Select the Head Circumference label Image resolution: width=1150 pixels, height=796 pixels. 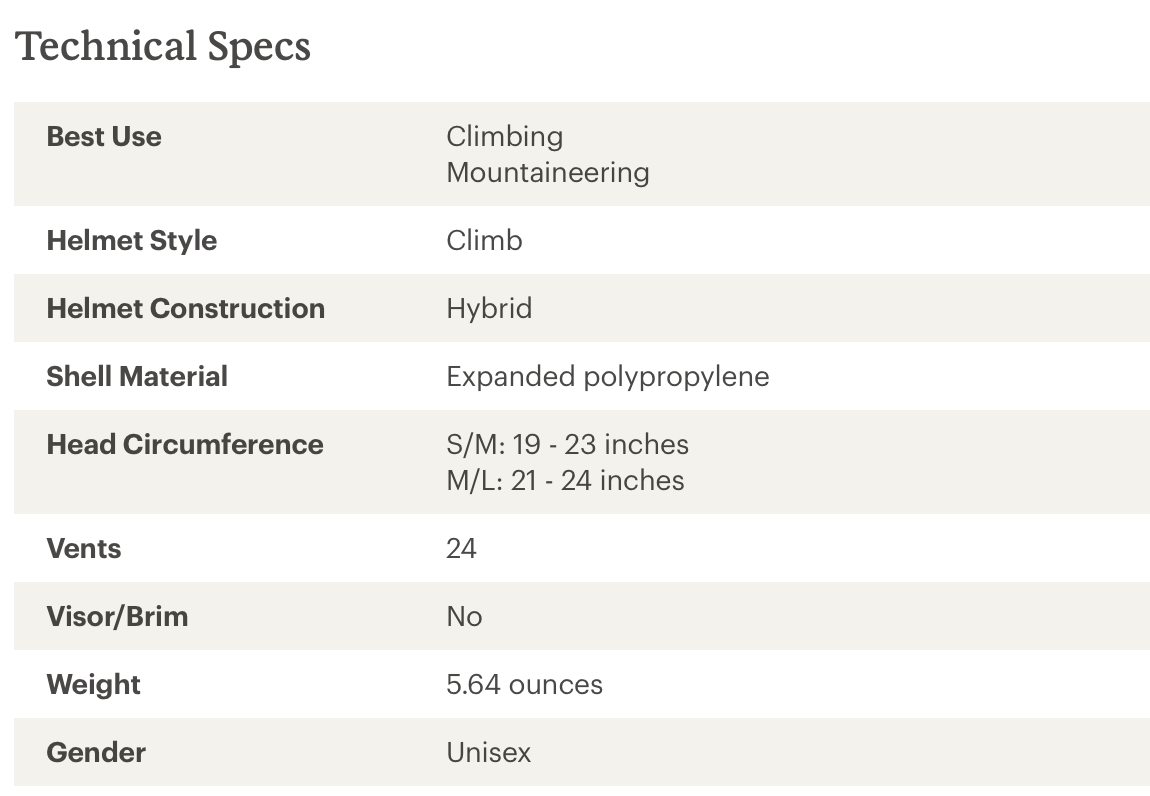pyautogui.click(x=185, y=445)
